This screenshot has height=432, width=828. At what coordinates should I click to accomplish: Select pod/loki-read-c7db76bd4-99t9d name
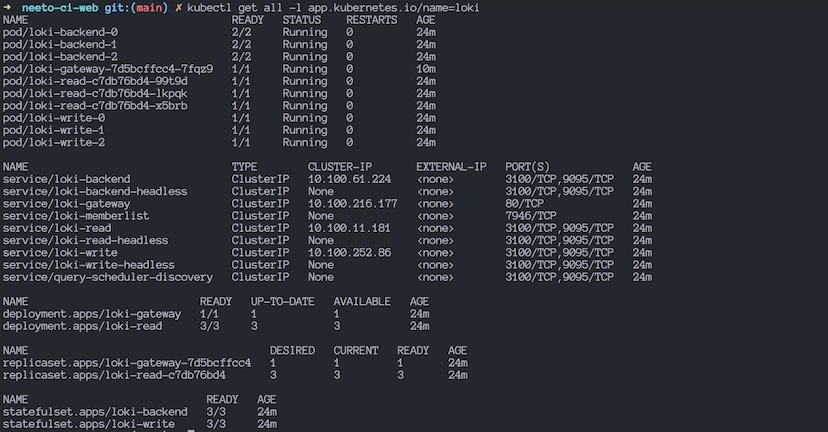[95, 81]
